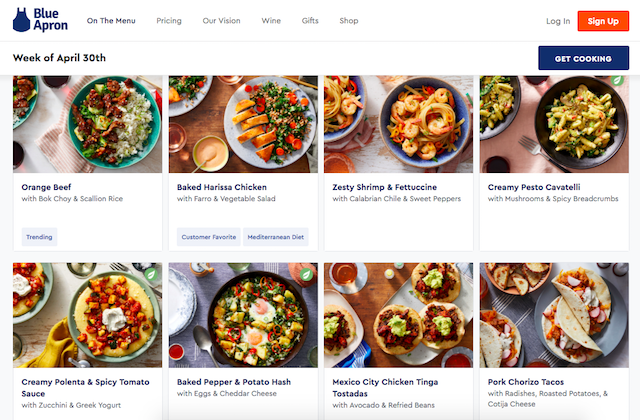The image size is (640, 420).
Task: Click the Log In link
Action: click(558, 21)
